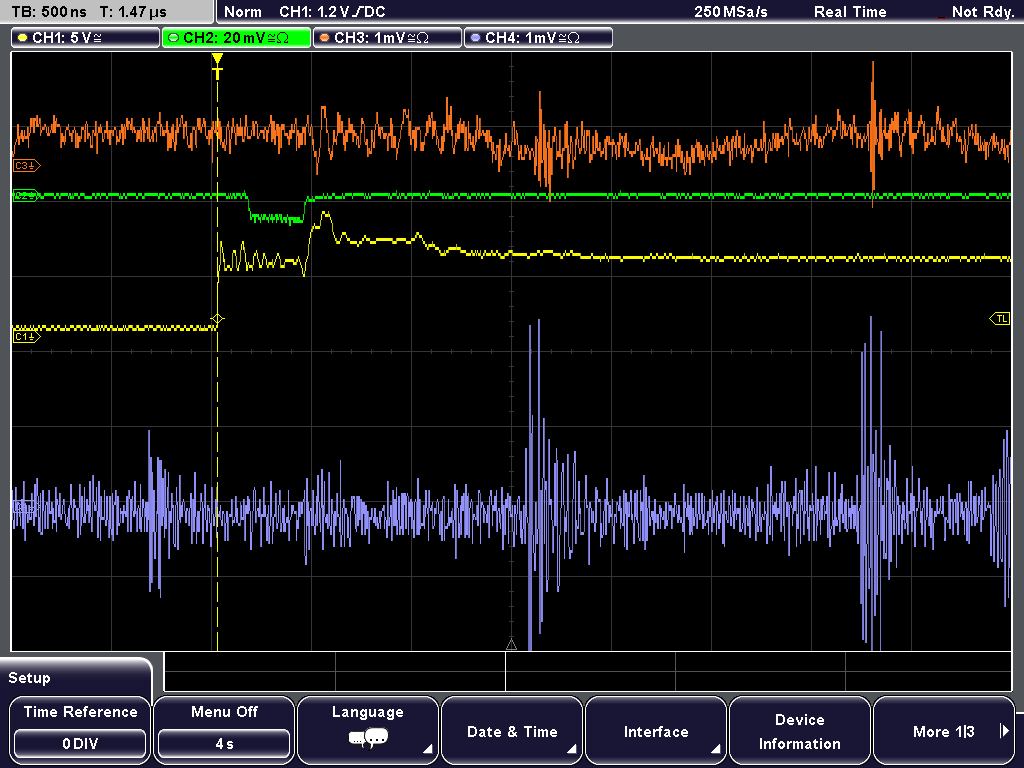Viewport: 1024px width, 768px height.
Task: Select the CH4 1mV channel tab
Action: pos(538,38)
